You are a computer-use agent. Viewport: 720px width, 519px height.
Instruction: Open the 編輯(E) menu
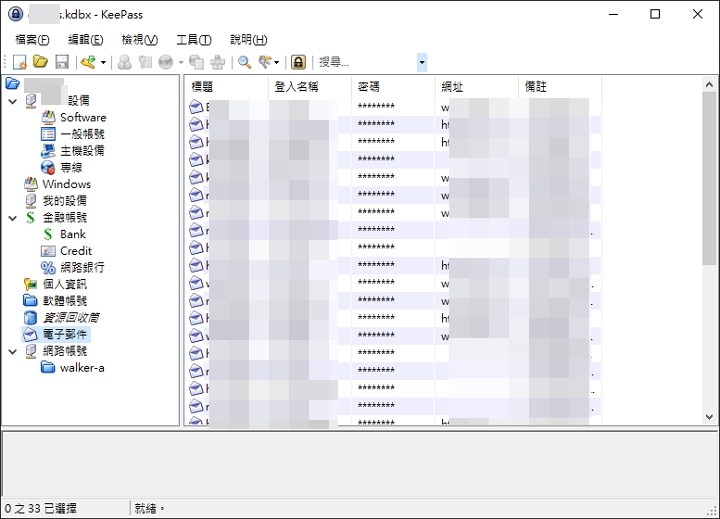pos(86,39)
